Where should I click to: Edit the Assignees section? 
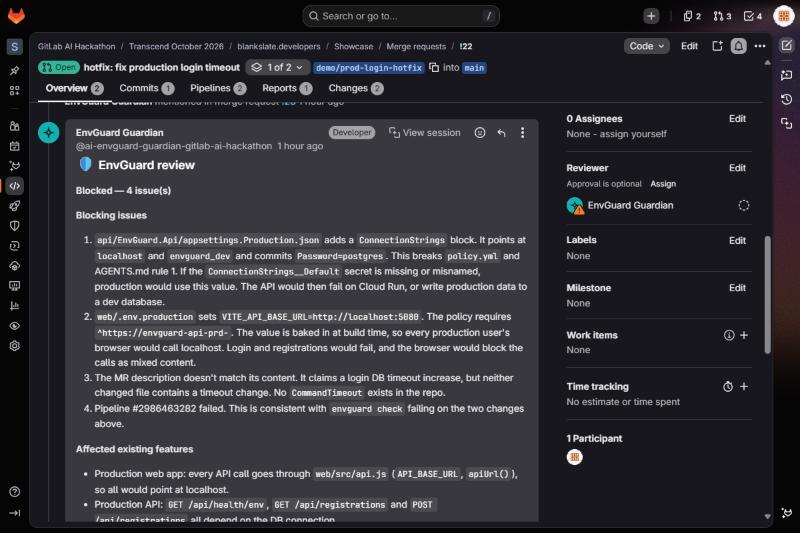(x=737, y=118)
